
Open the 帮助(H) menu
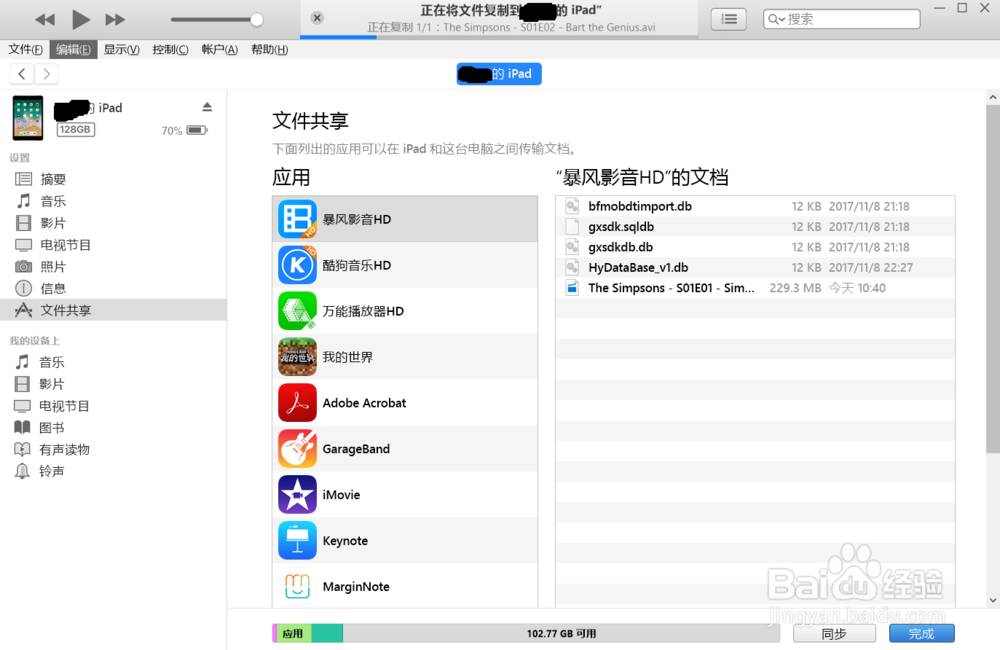[269, 49]
